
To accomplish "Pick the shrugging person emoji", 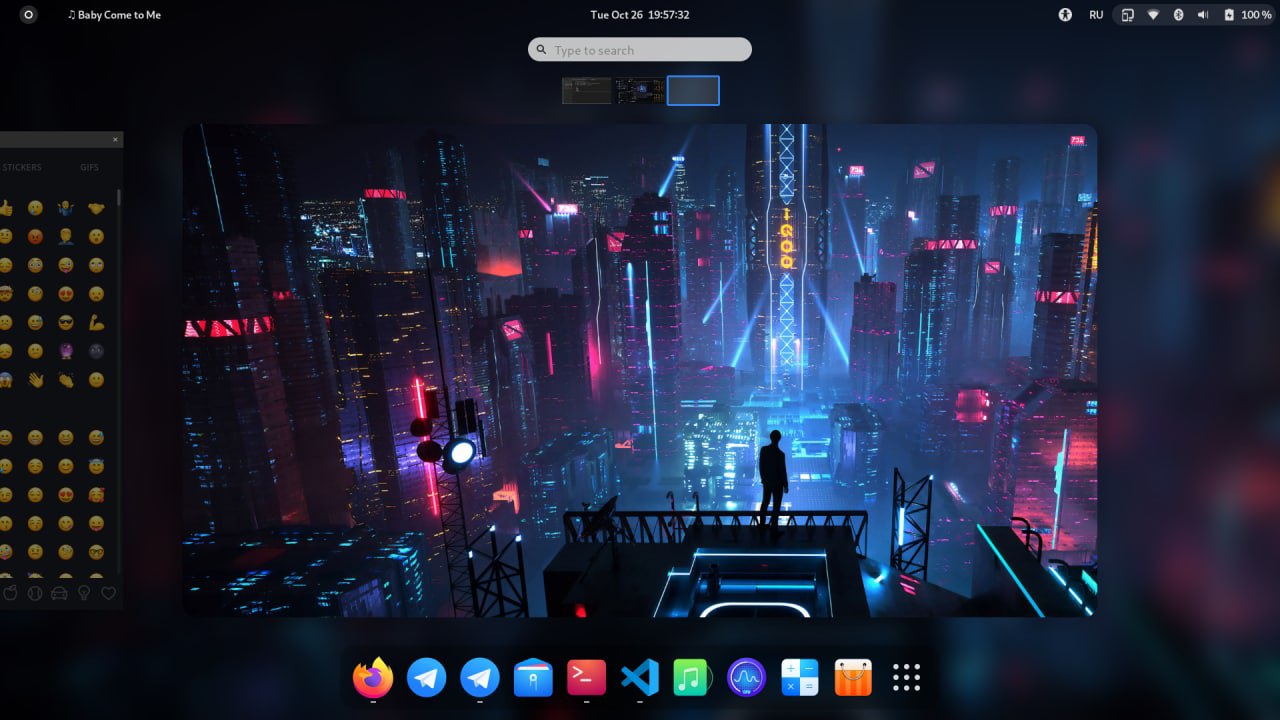I will pyautogui.click(x=66, y=208).
